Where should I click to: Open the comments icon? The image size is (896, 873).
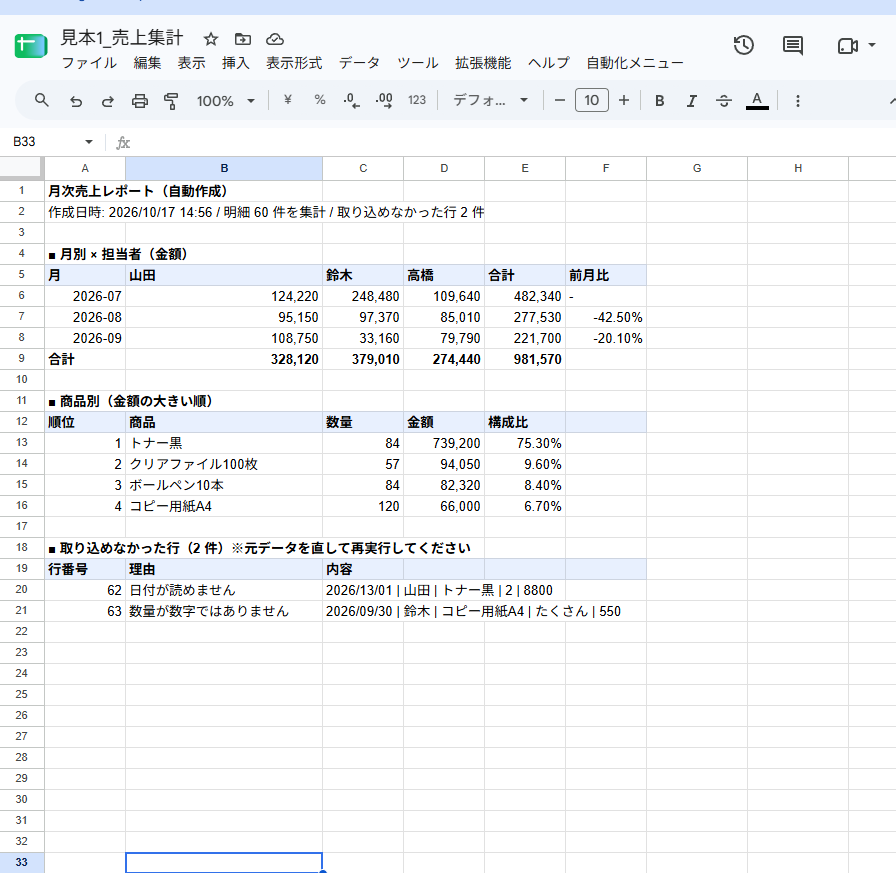pyautogui.click(x=793, y=45)
